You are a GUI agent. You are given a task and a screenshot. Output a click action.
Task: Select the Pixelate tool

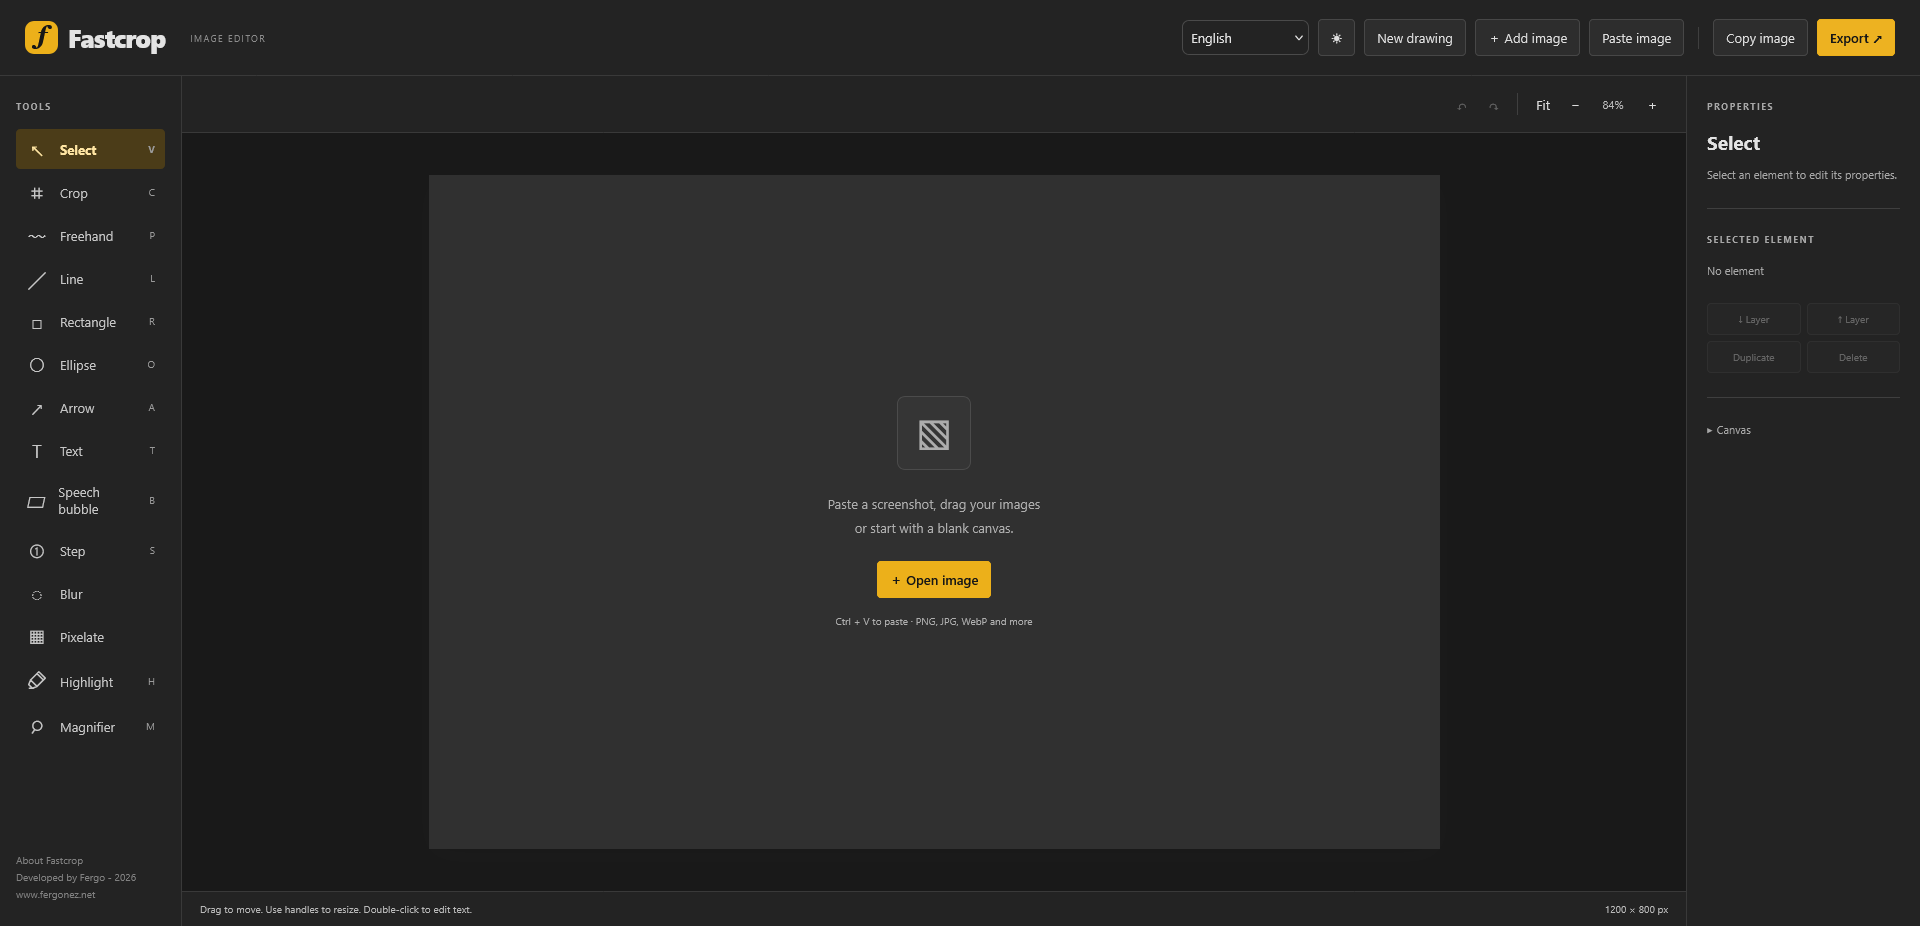tap(90, 637)
